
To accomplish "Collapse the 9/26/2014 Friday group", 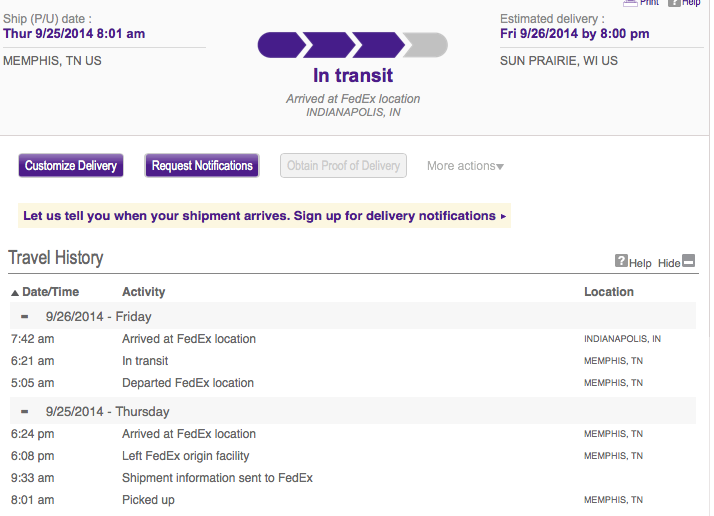I will tap(25, 317).
